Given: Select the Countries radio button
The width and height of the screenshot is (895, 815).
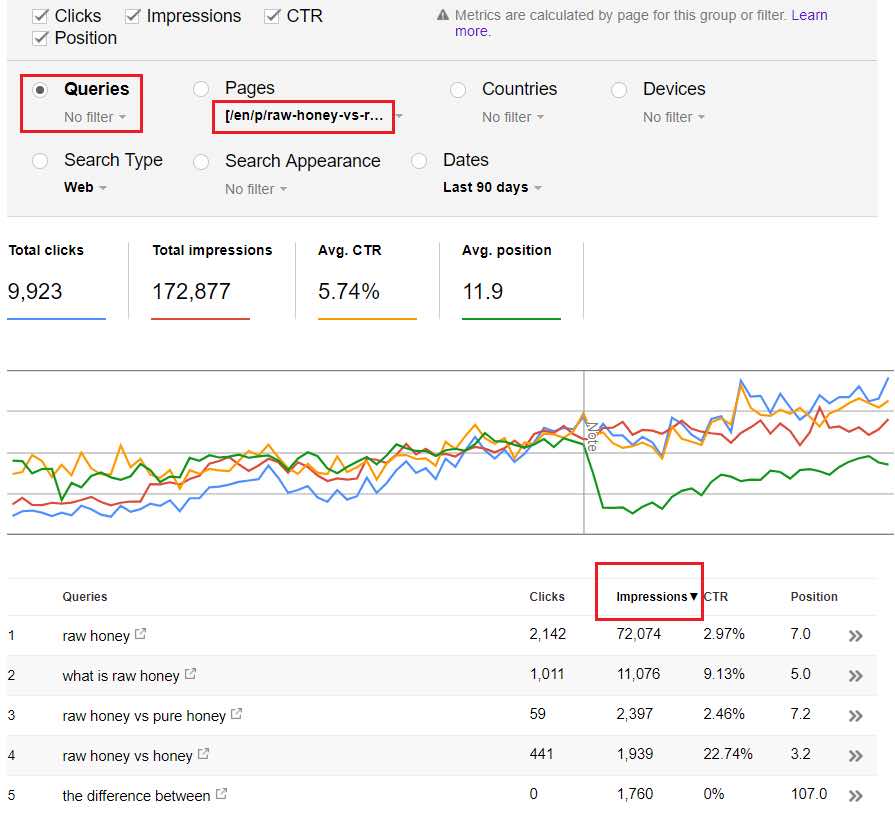Looking at the screenshot, I should [458, 90].
